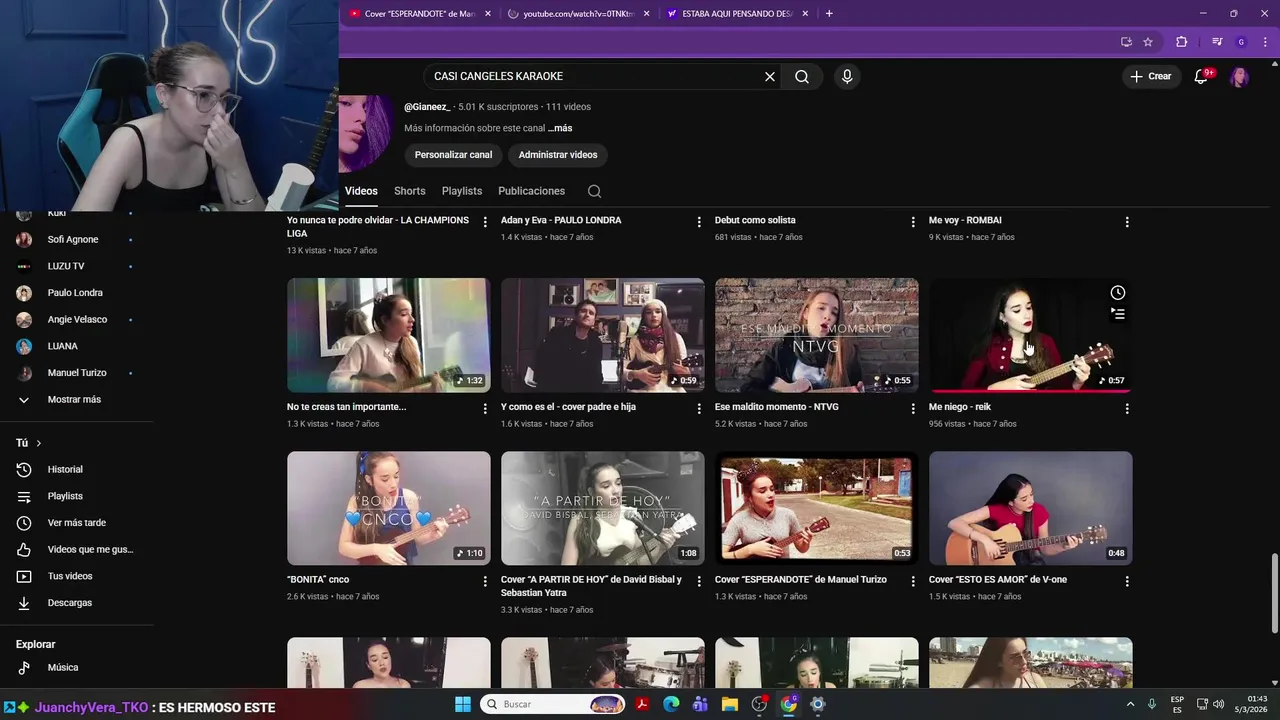Open Chrome three-dot menu
This screenshot has height=720, width=1280.
pyautogui.click(x=1265, y=42)
